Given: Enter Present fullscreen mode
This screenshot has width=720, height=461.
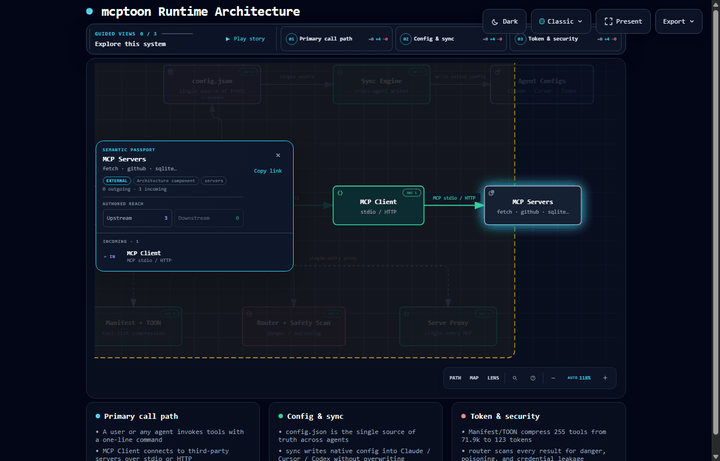Looking at the screenshot, I should pos(623,22).
